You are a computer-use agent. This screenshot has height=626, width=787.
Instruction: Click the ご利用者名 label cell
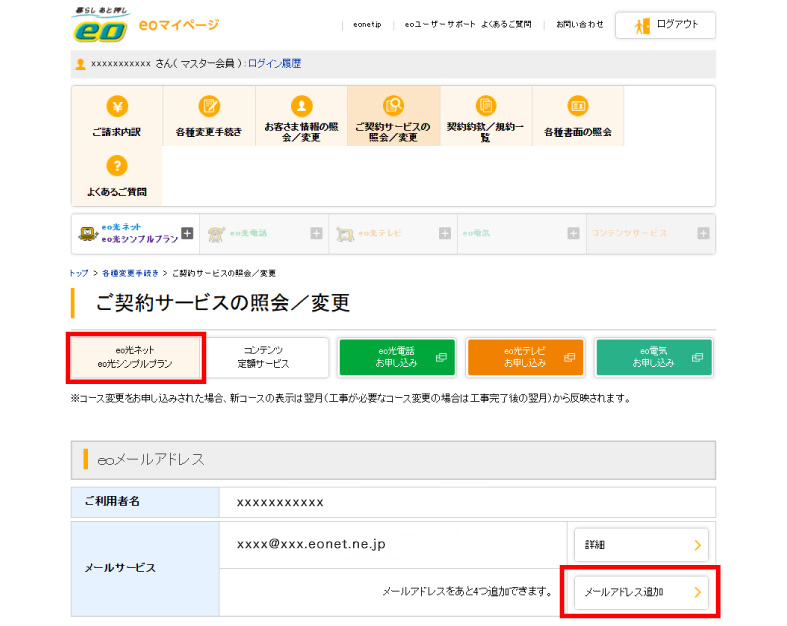tap(145, 502)
